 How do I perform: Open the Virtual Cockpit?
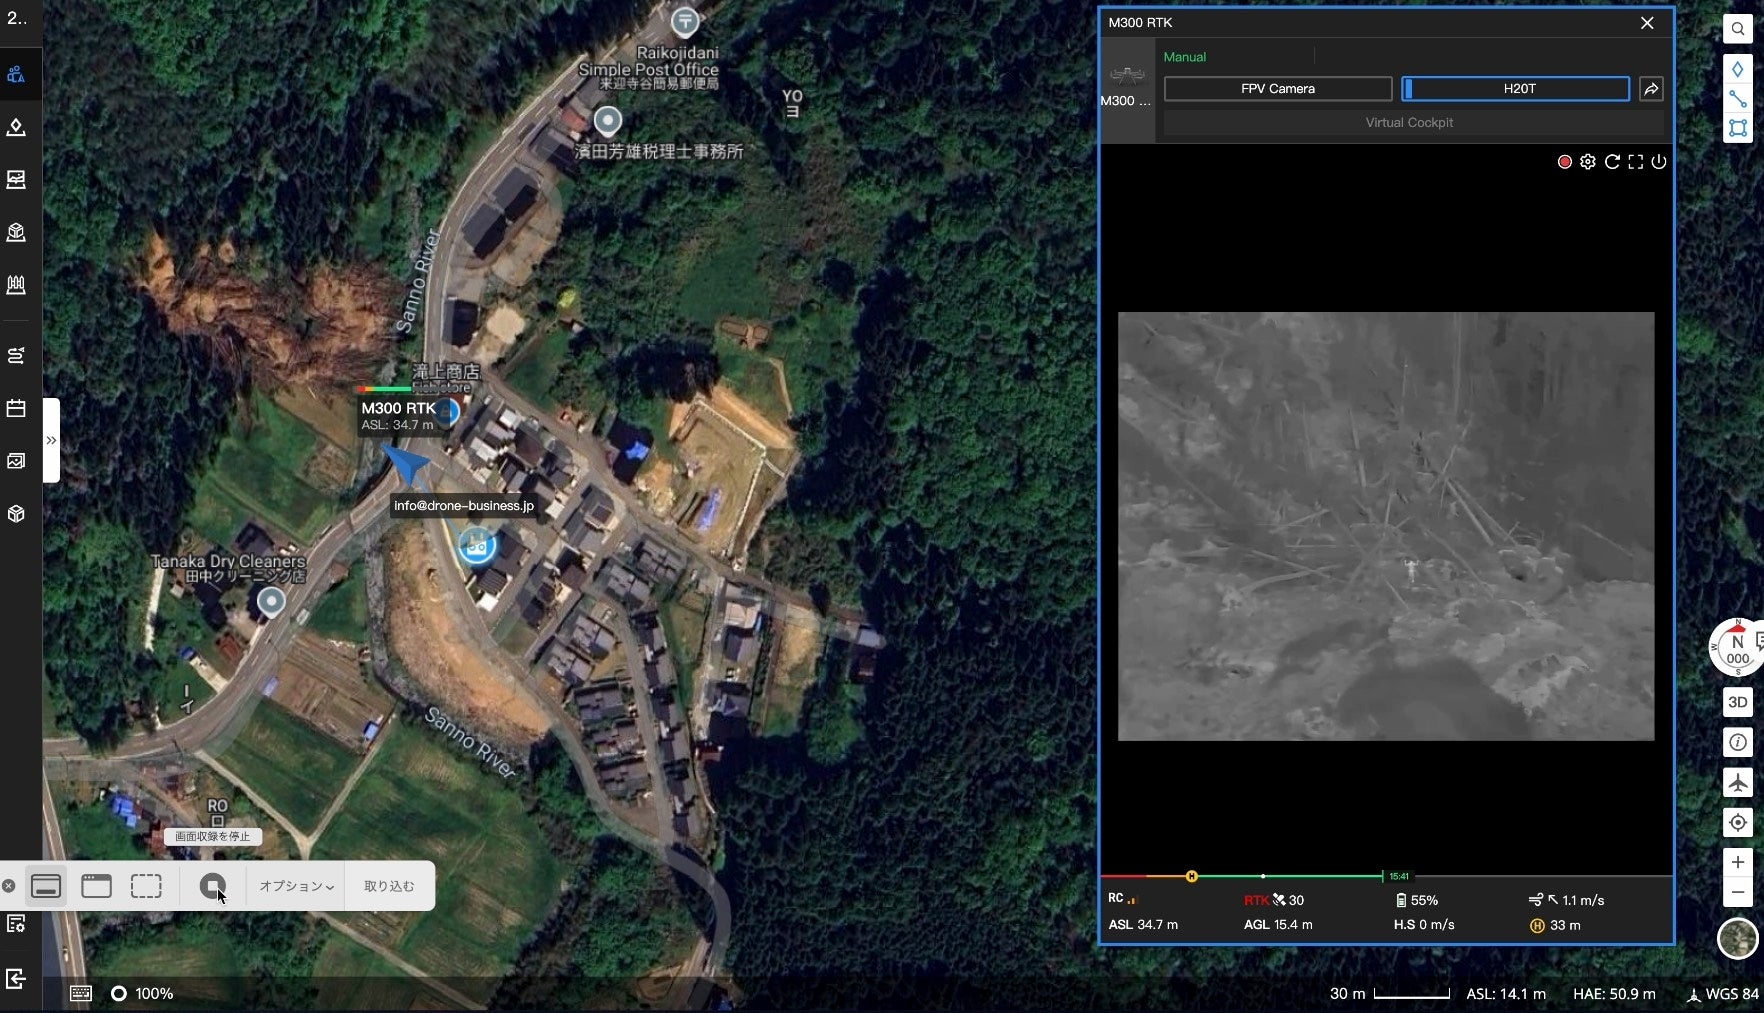point(1409,122)
